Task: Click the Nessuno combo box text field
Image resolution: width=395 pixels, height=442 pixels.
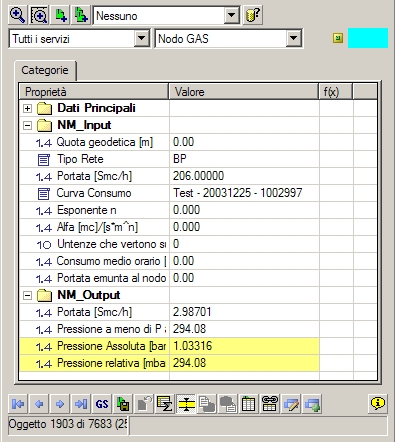Action: pyautogui.click(x=159, y=16)
